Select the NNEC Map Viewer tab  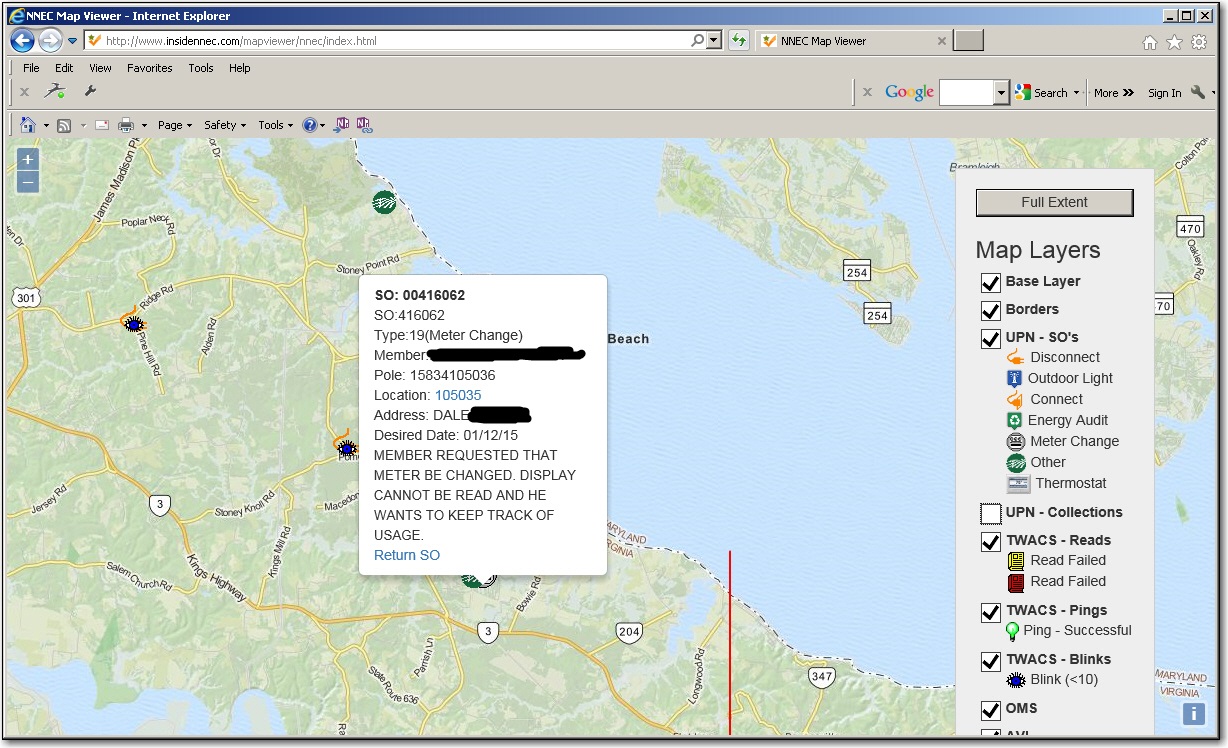(848, 41)
